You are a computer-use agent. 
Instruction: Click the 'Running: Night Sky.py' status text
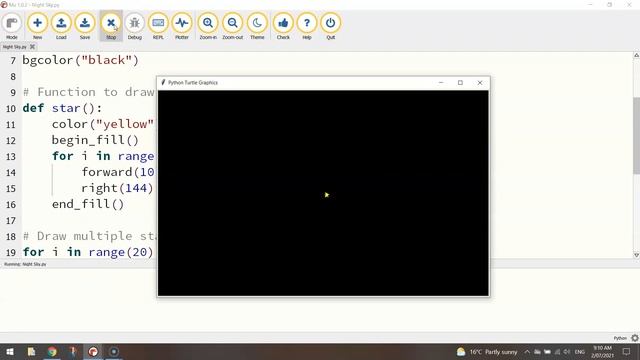click(x=25, y=264)
